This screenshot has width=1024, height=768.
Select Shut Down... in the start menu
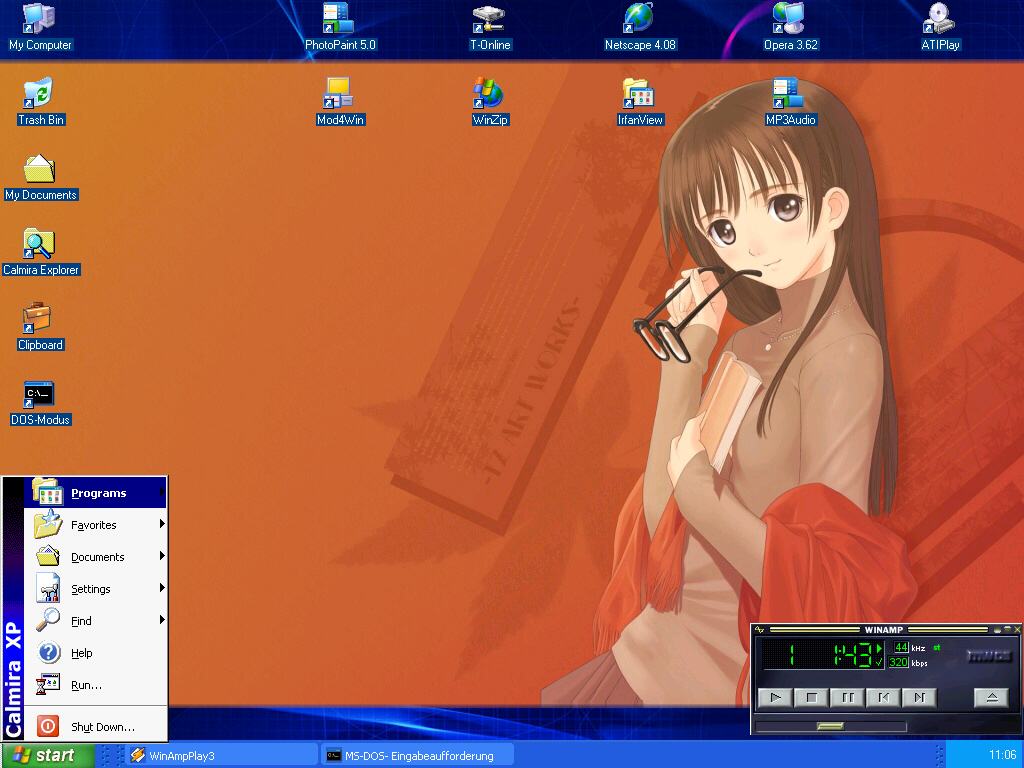(95, 726)
